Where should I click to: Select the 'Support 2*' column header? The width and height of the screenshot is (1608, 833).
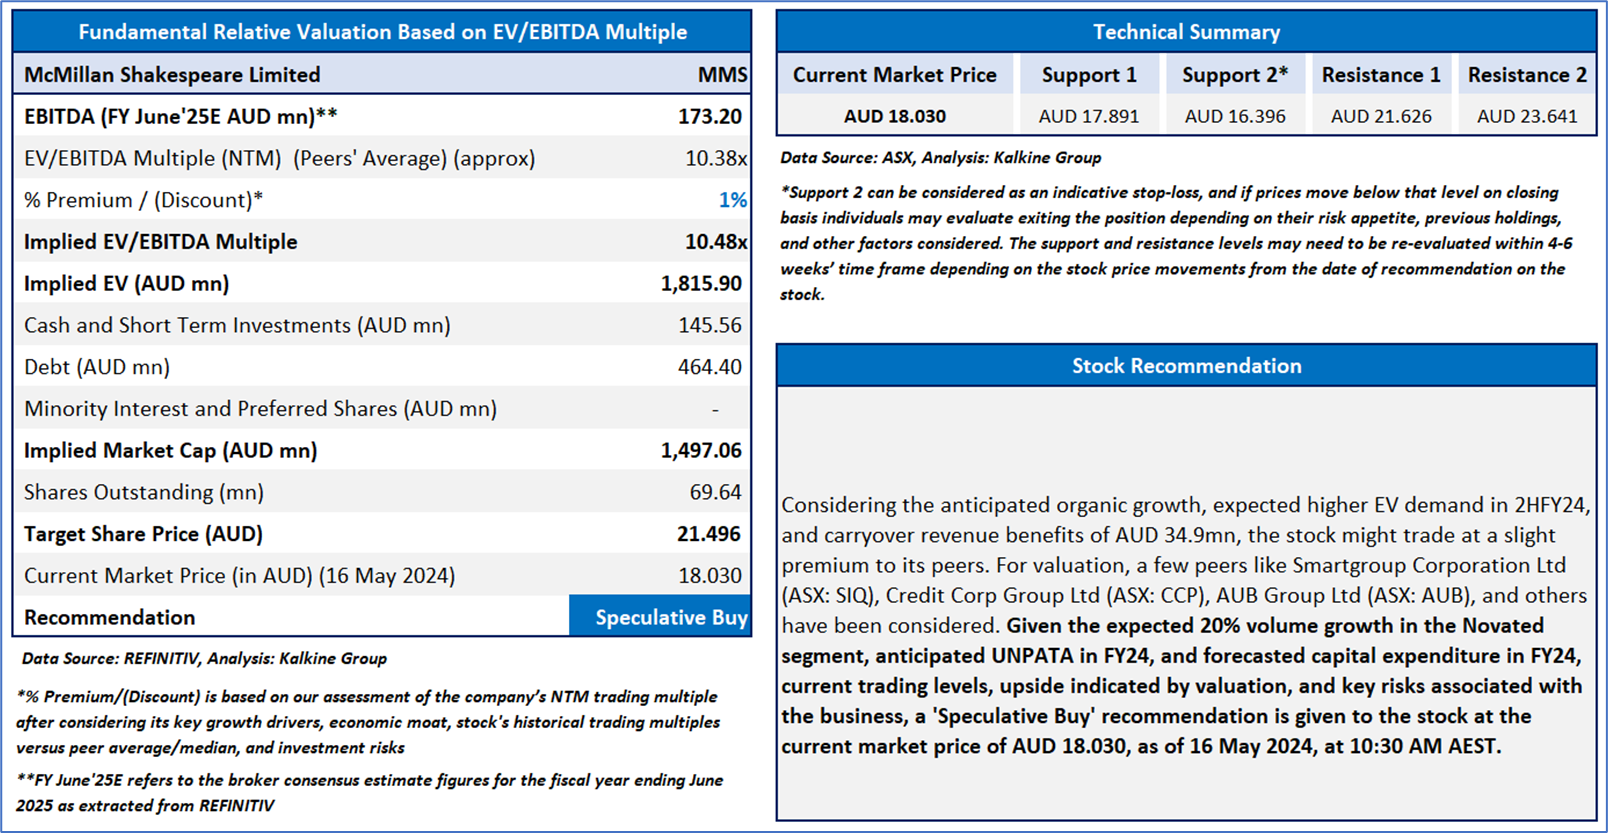click(x=1235, y=75)
